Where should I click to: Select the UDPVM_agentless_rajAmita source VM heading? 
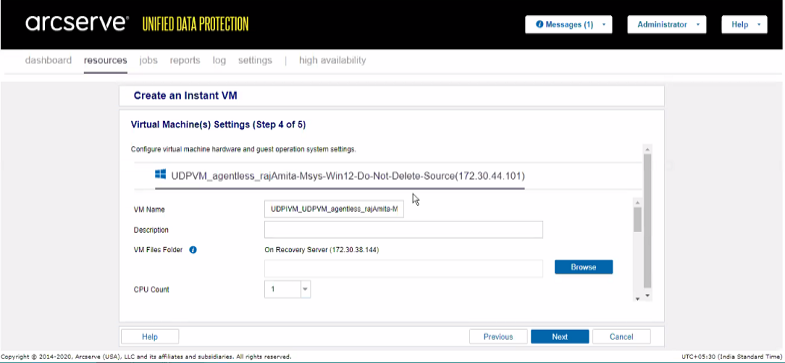coord(347,176)
